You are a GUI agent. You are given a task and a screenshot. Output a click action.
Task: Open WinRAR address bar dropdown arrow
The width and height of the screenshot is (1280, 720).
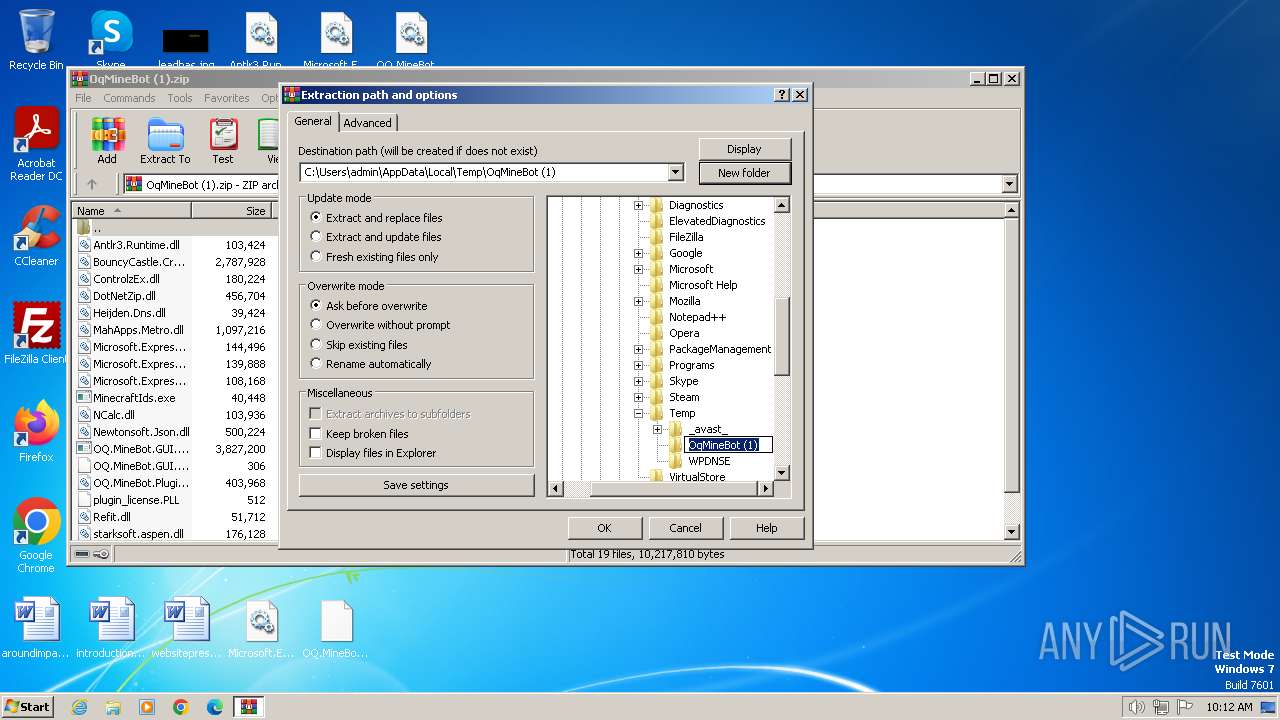tap(1009, 184)
